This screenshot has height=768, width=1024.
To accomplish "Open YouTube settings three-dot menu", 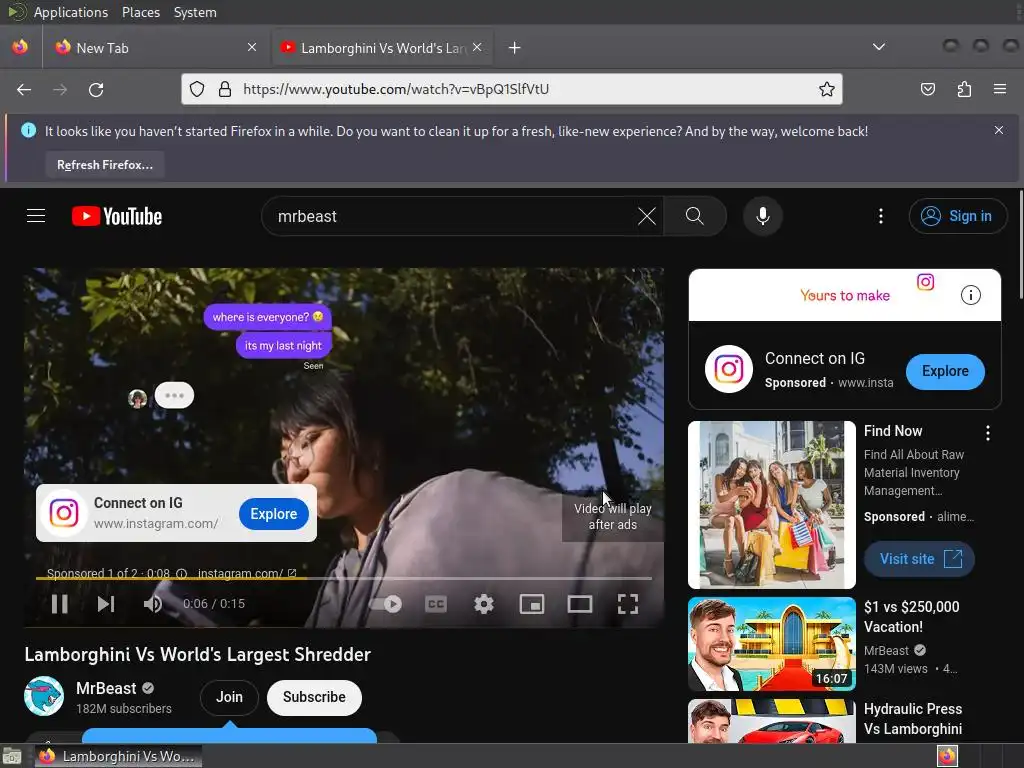I will (x=880, y=216).
